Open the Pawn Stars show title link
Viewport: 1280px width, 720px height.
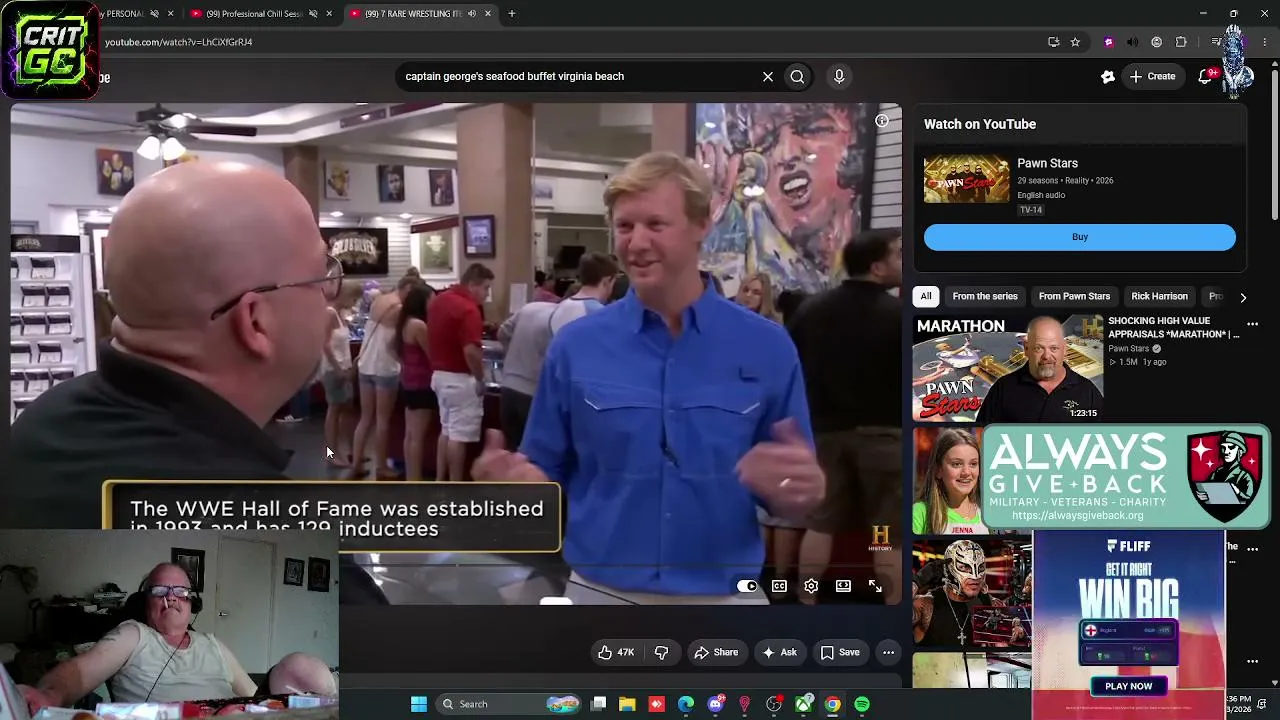pyautogui.click(x=1047, y=163)
